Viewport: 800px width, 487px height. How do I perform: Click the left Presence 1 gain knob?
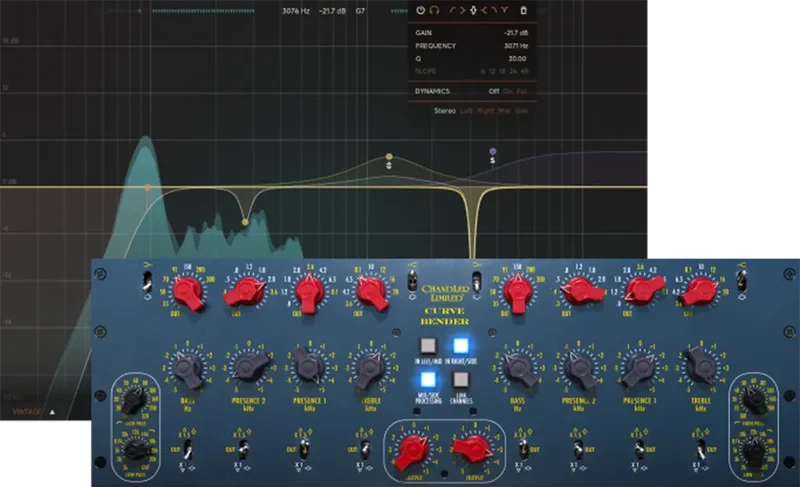(309, 366)
